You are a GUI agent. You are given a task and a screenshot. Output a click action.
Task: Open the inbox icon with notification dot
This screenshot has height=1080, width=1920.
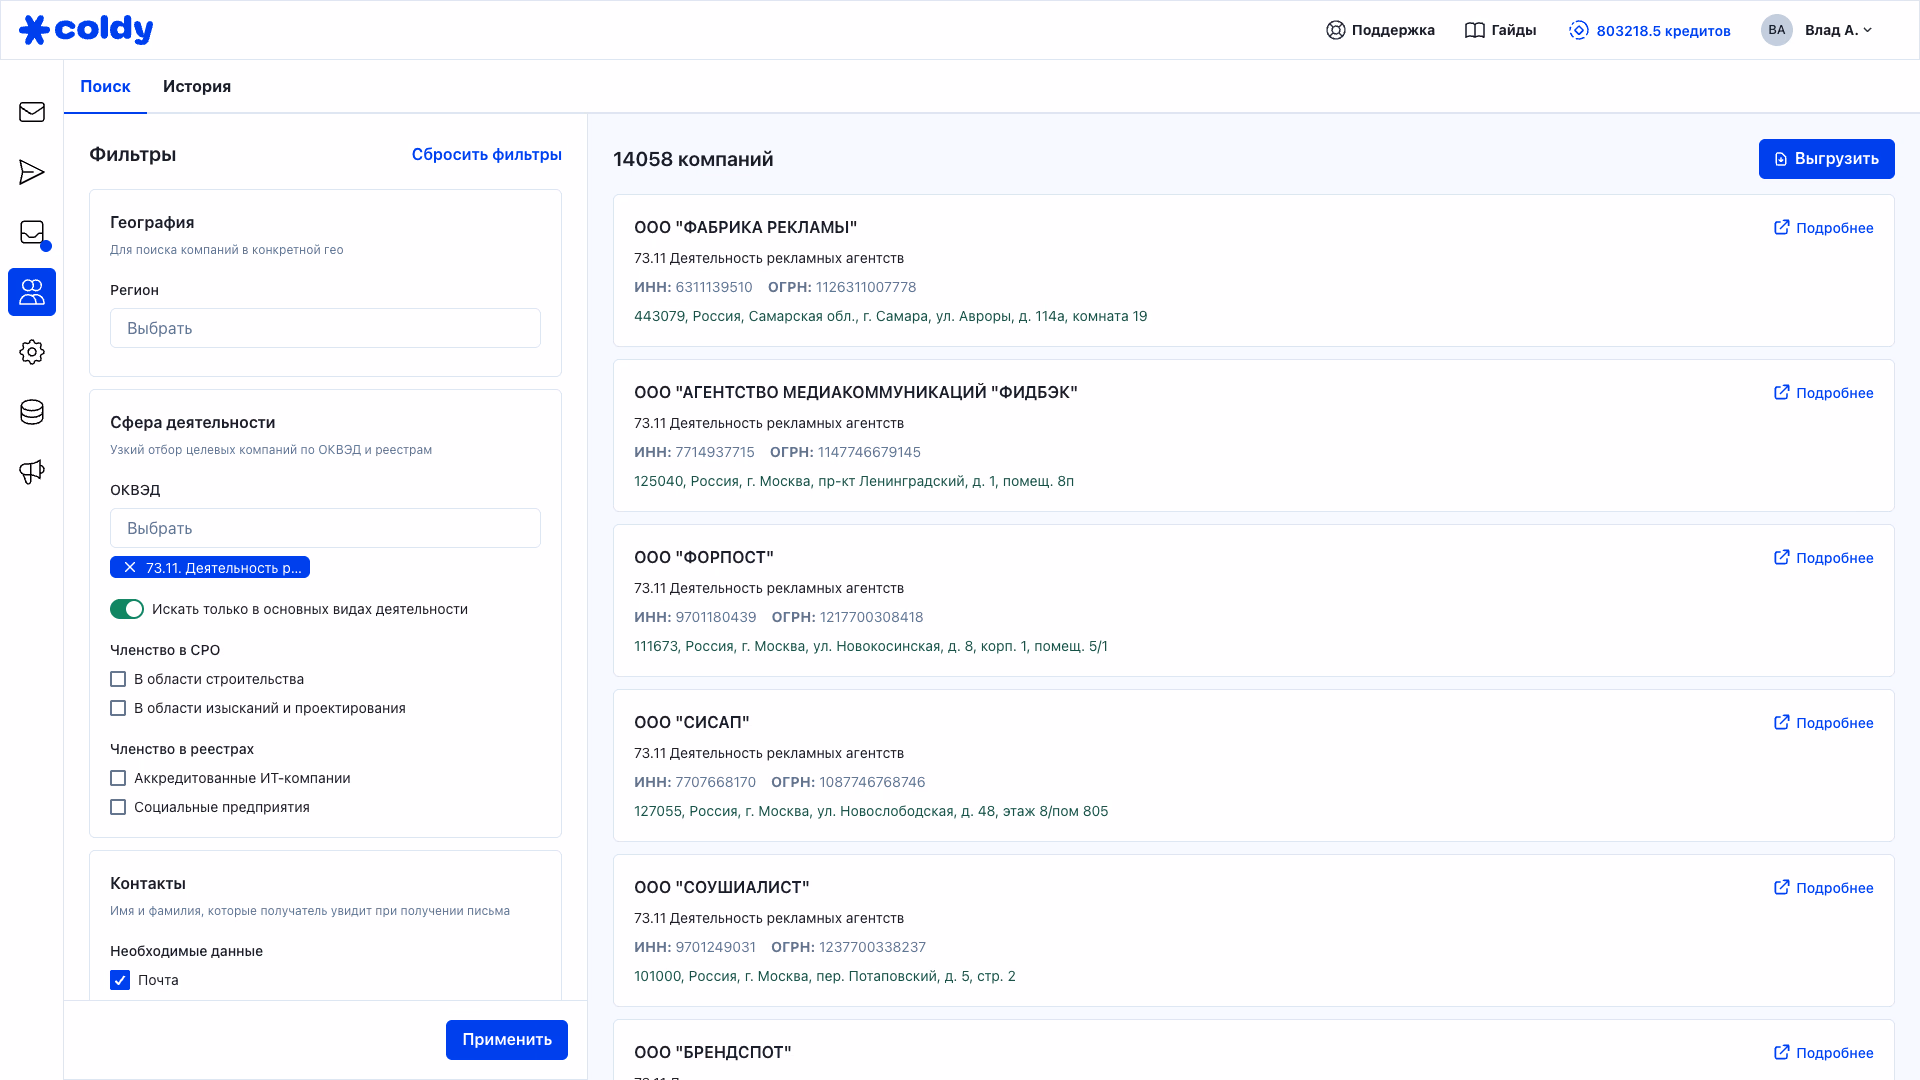tap(32, 232)
